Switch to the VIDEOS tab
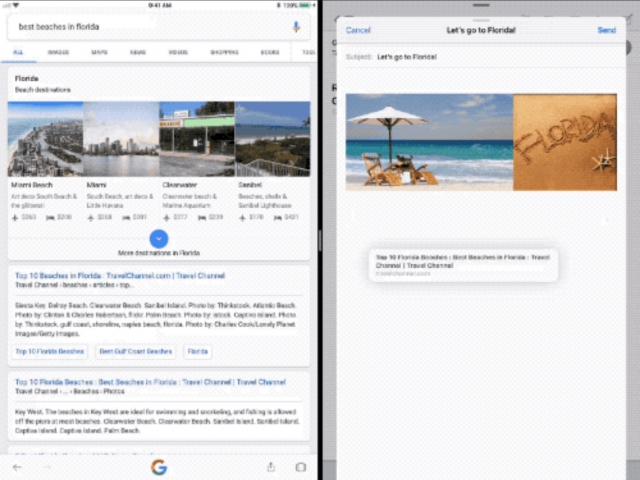The width and height of the screenshot is (640, 480). [178, 52]
